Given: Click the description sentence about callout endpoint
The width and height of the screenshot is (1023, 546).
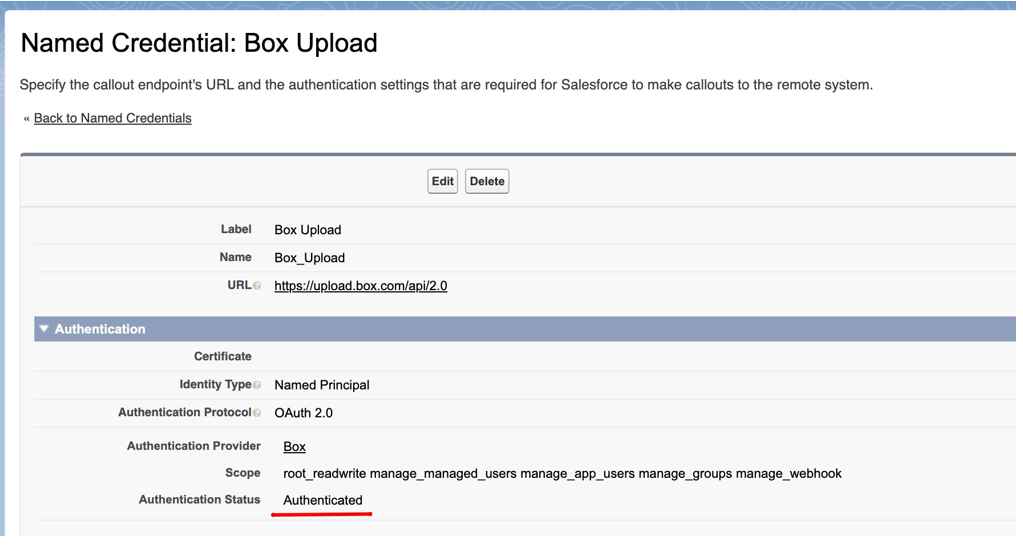Looking at the screenshot, I should coord(446,85).
